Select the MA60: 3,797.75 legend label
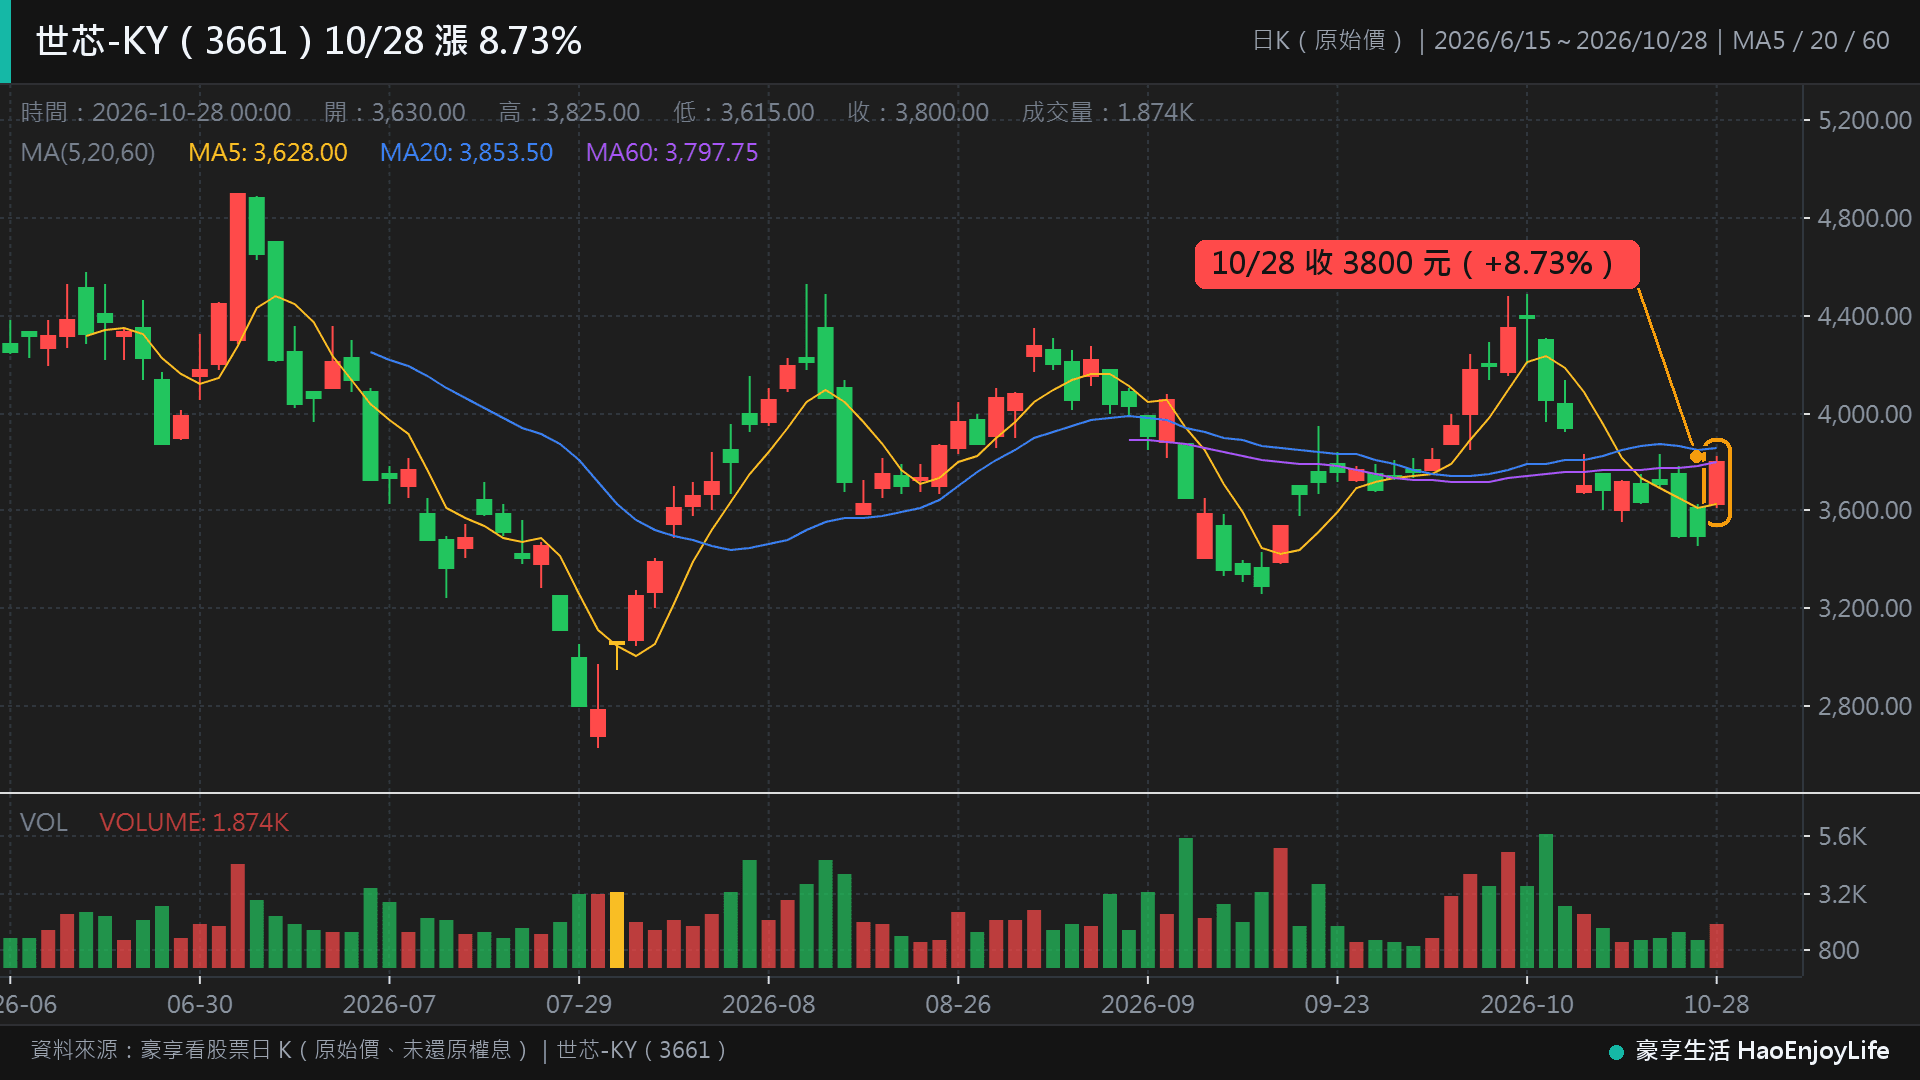Viewport: 1920px width, 1080px height. point(672,153)
